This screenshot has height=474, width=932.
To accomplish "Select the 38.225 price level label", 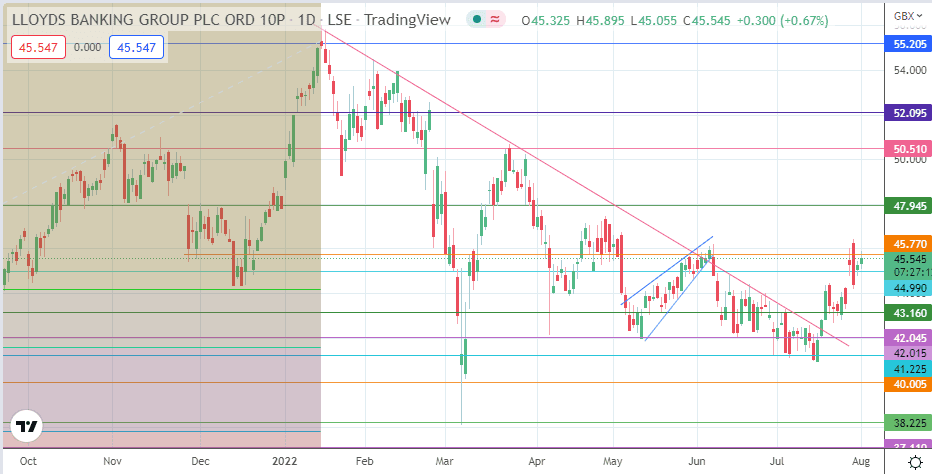I will [x=908, y=423].
